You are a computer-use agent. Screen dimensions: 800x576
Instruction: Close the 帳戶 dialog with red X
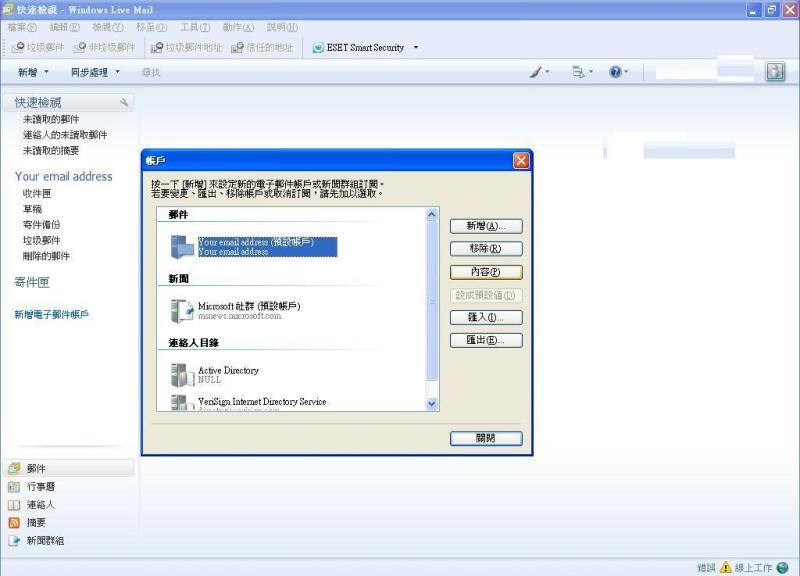pos(521,161)
